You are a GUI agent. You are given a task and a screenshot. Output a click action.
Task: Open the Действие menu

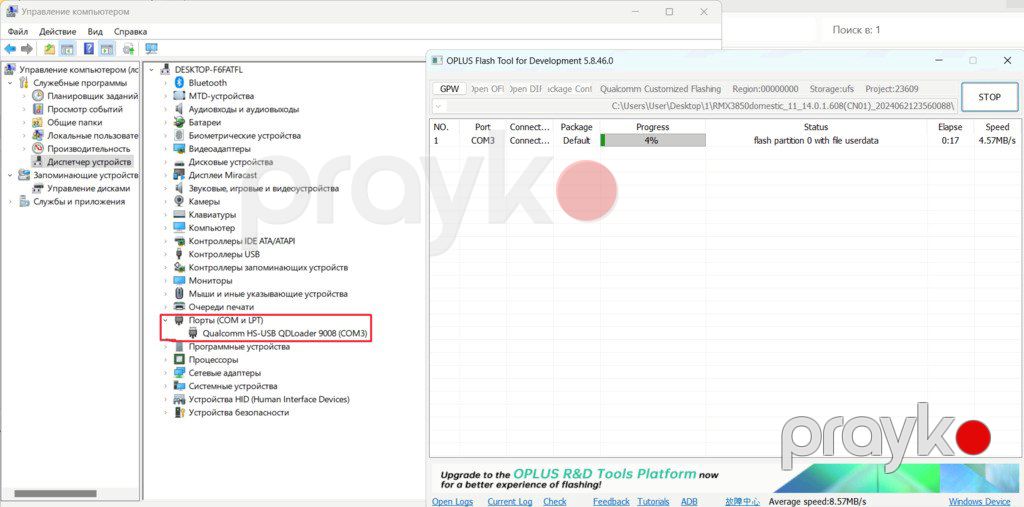[x=57, y=31]
